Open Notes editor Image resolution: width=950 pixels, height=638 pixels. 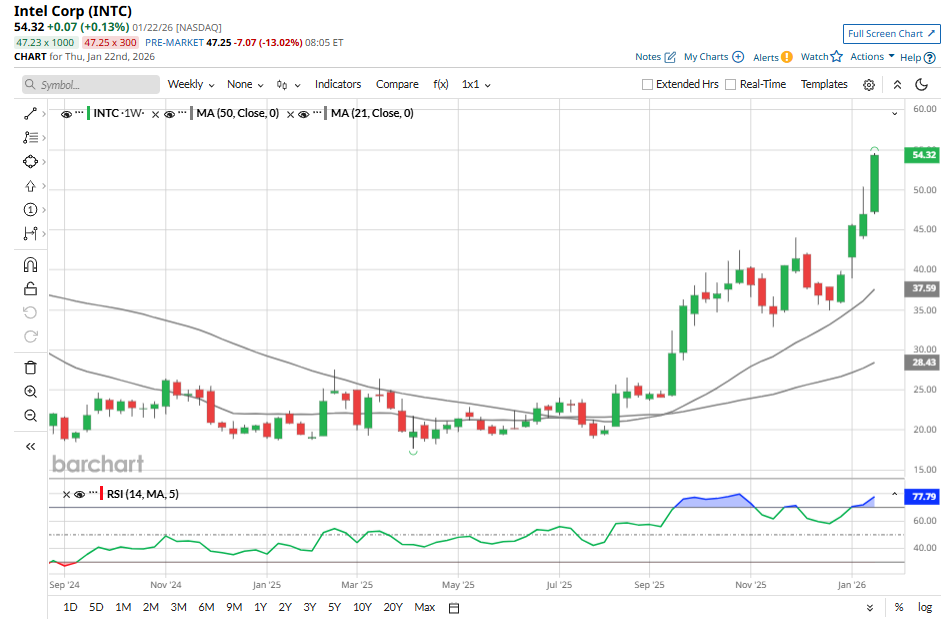[655, 57]
